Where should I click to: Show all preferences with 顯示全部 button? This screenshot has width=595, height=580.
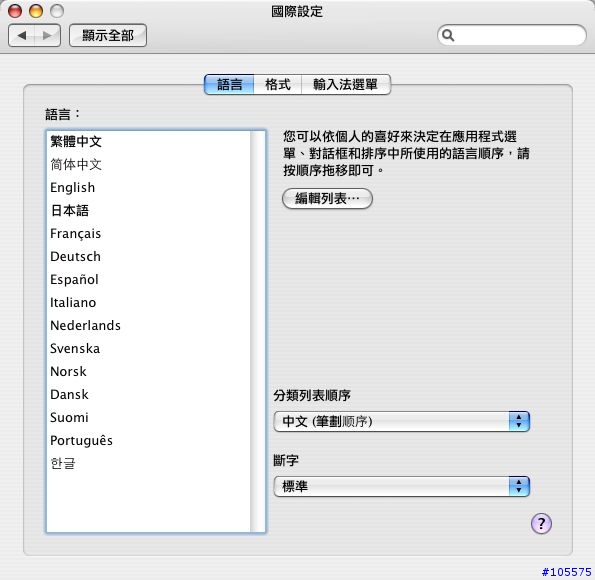click(x=108, y=35)
